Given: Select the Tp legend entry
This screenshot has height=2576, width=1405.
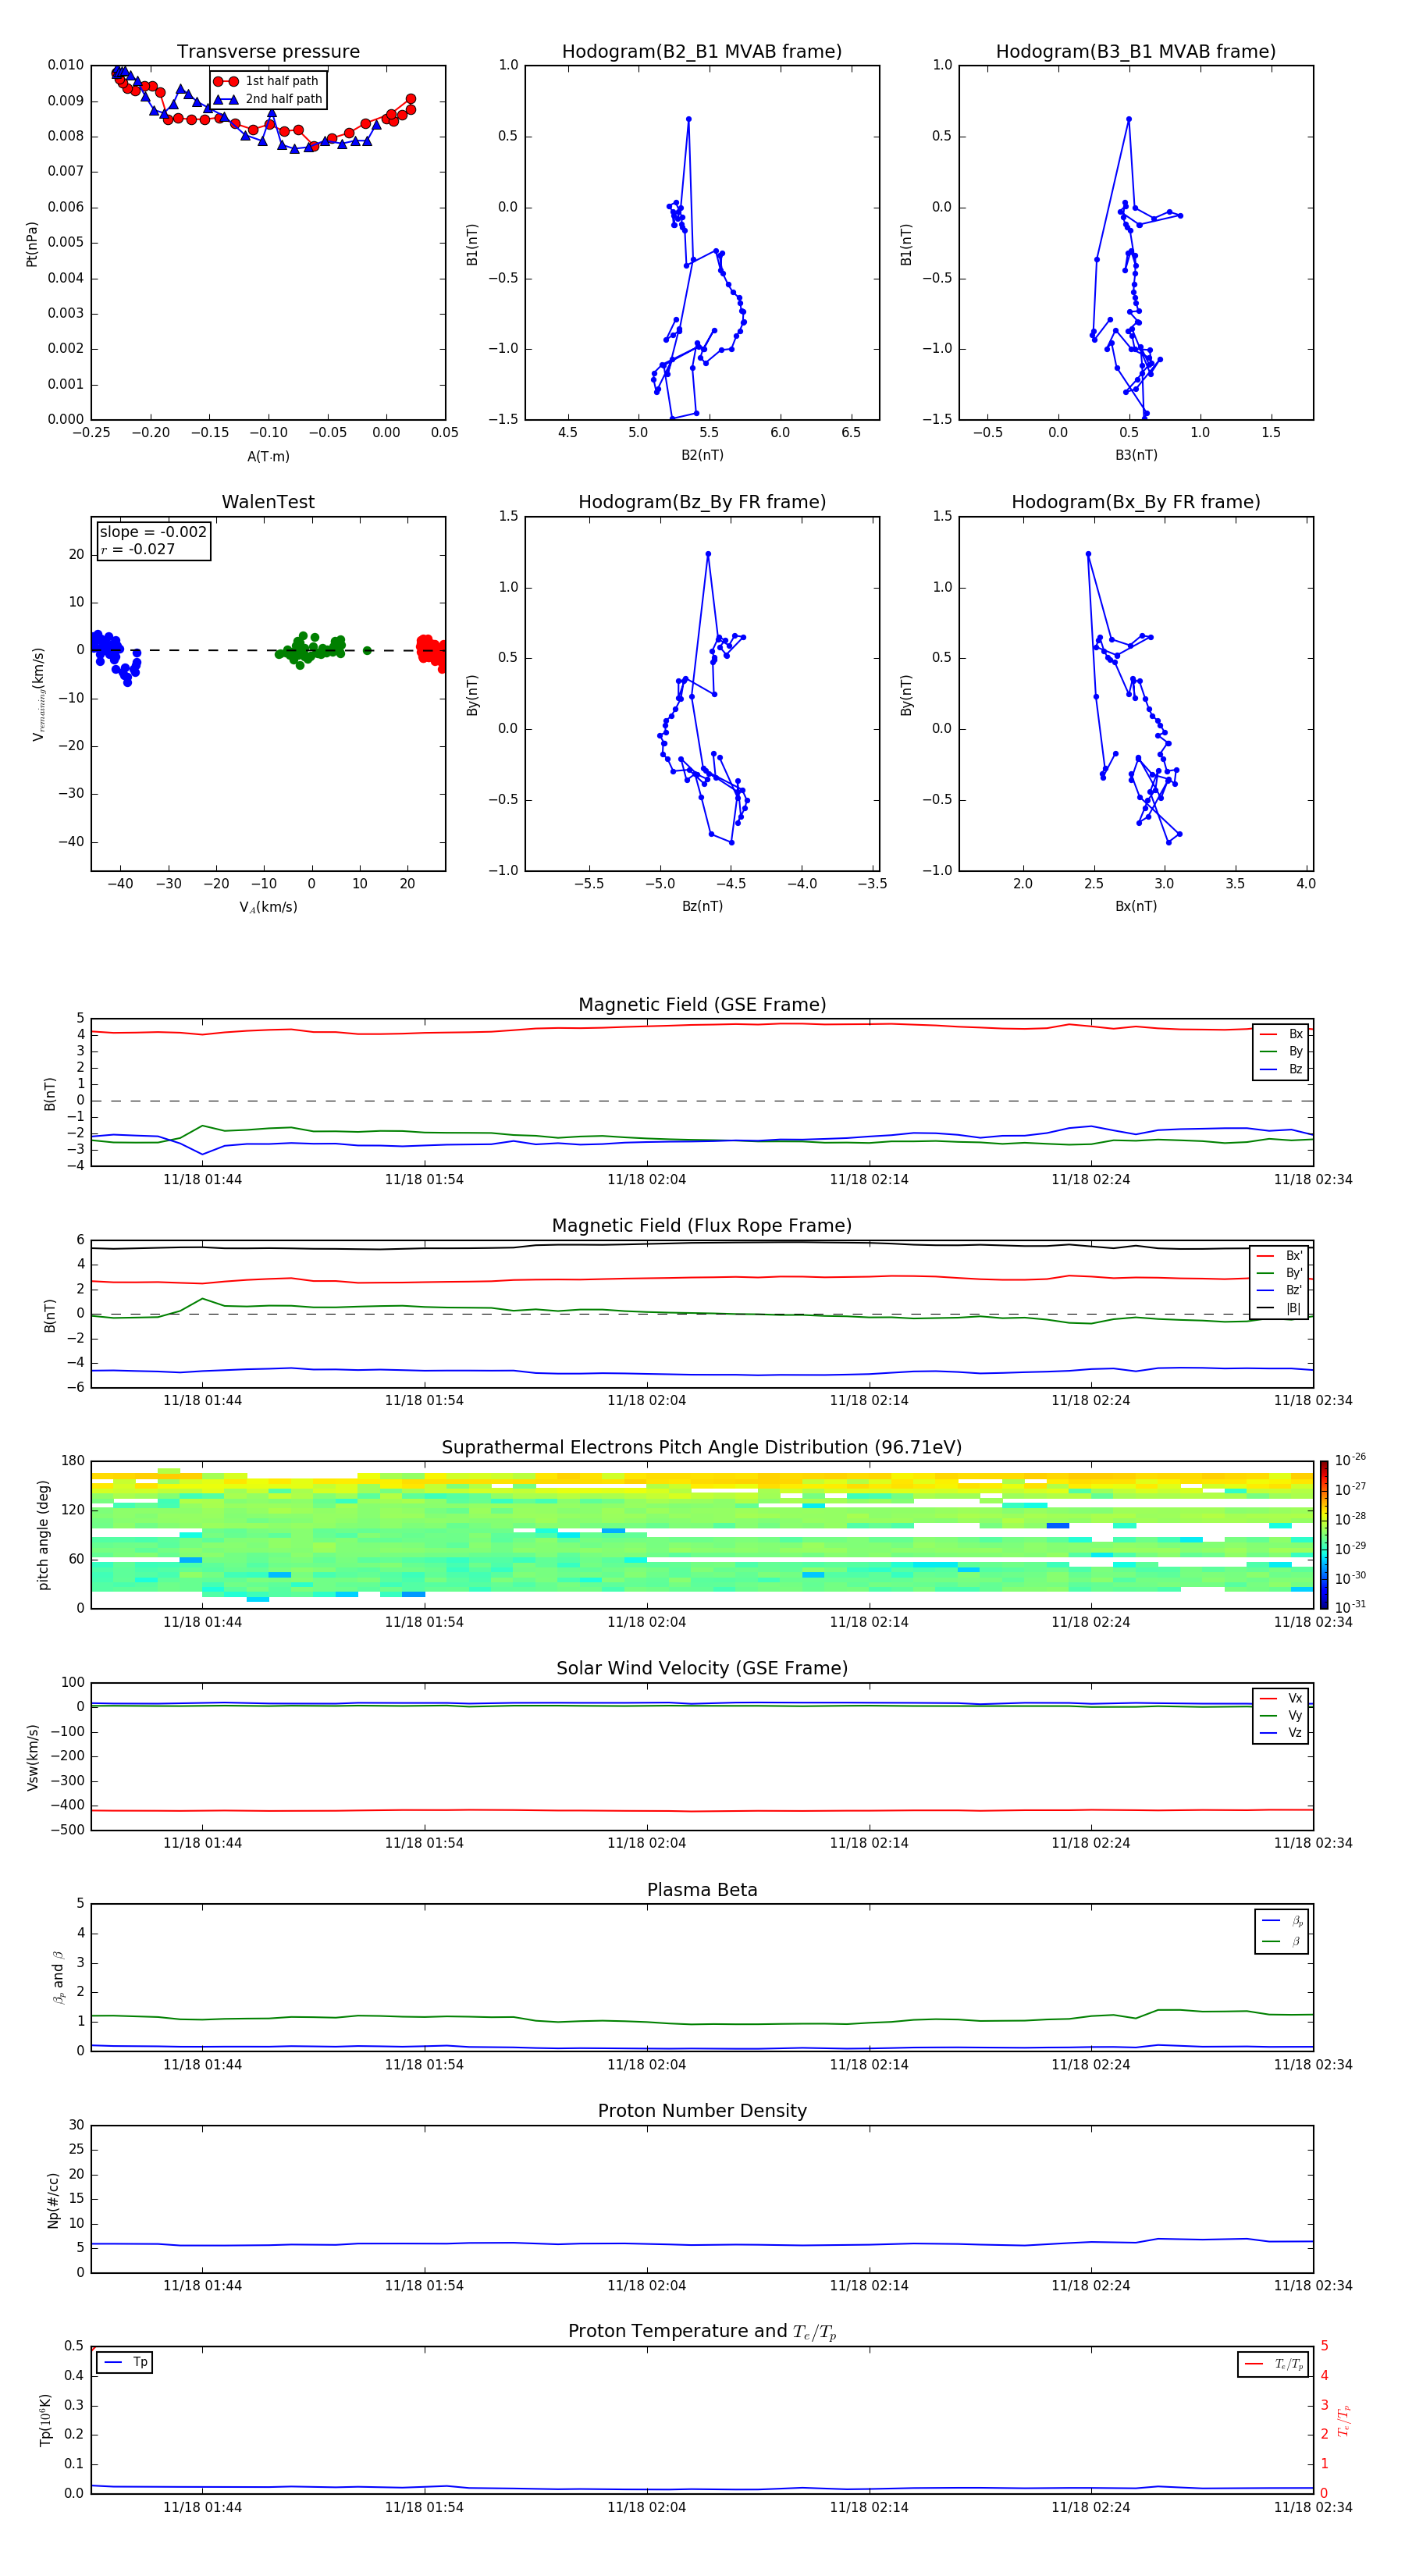Looking at the screenshot, I should (x=125, y=2363).
